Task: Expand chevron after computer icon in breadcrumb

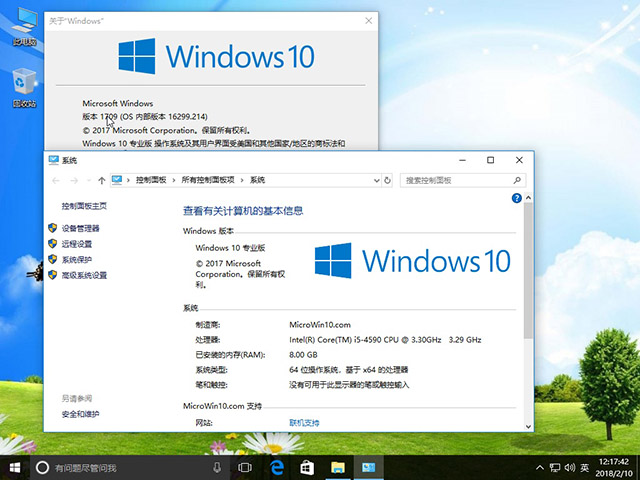Action: (128, 180)
